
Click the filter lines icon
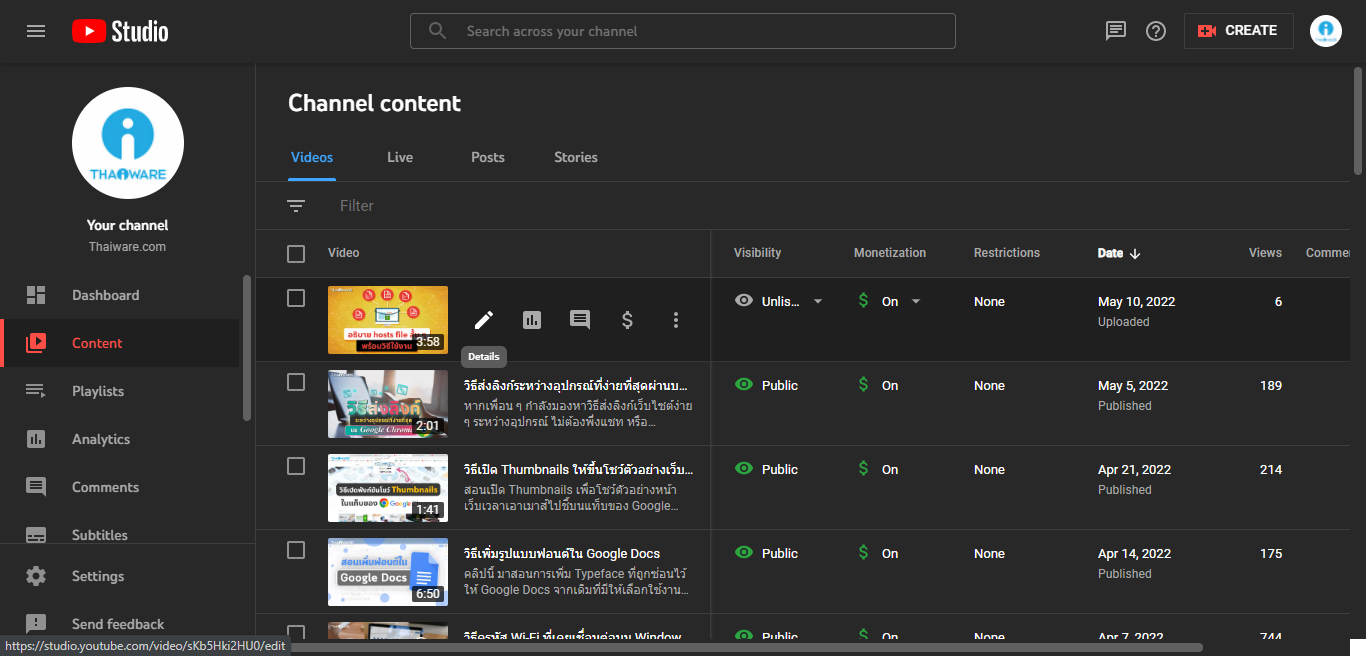point(296,206)
